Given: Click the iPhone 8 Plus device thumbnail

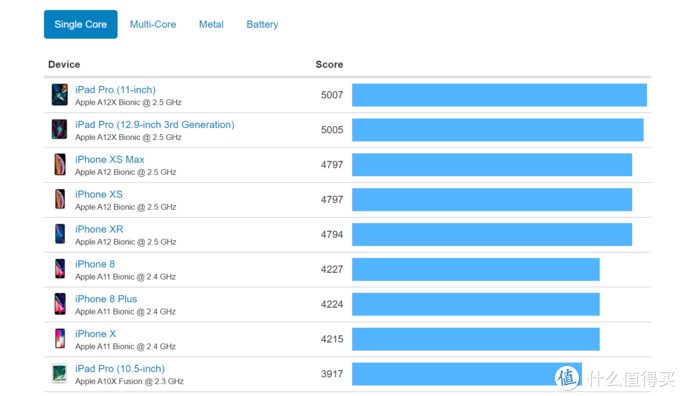Looking at the screenshot, I should point(60,304).
